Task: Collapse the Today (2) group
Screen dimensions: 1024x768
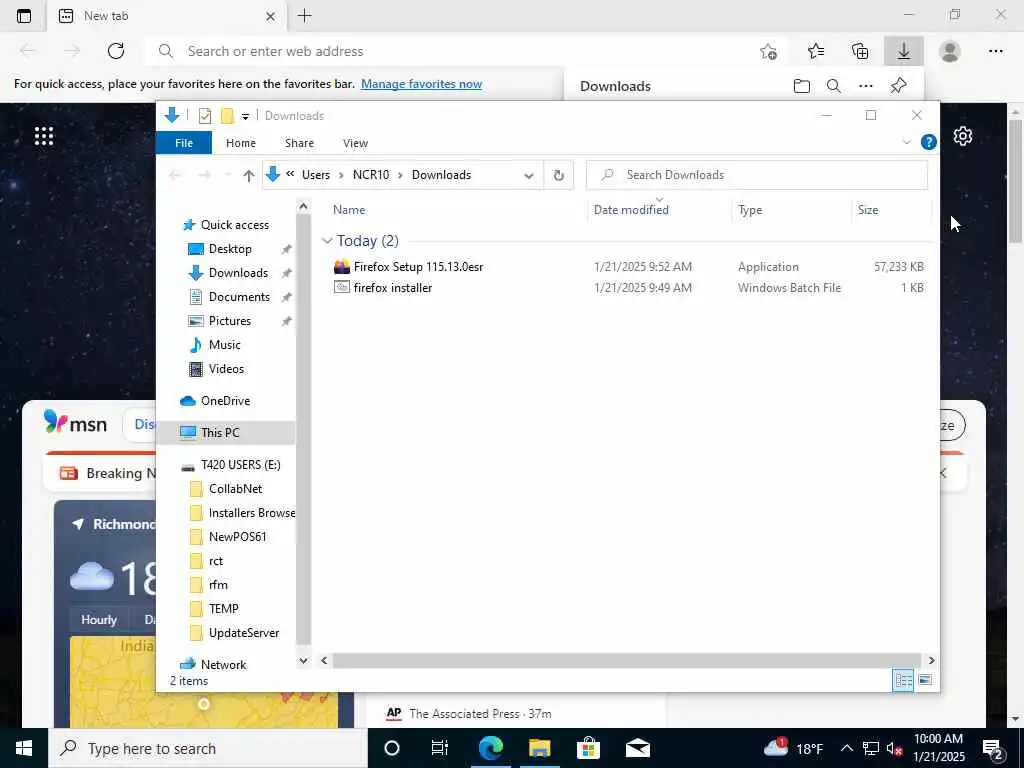Action: click(327, 241)
